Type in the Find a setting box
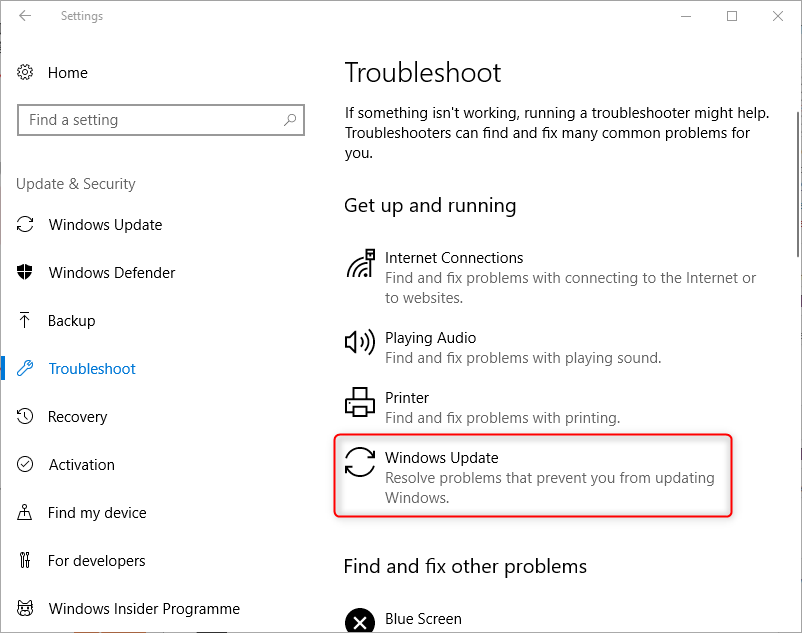Viewport: 802px width, 633px height. point(150,120)
